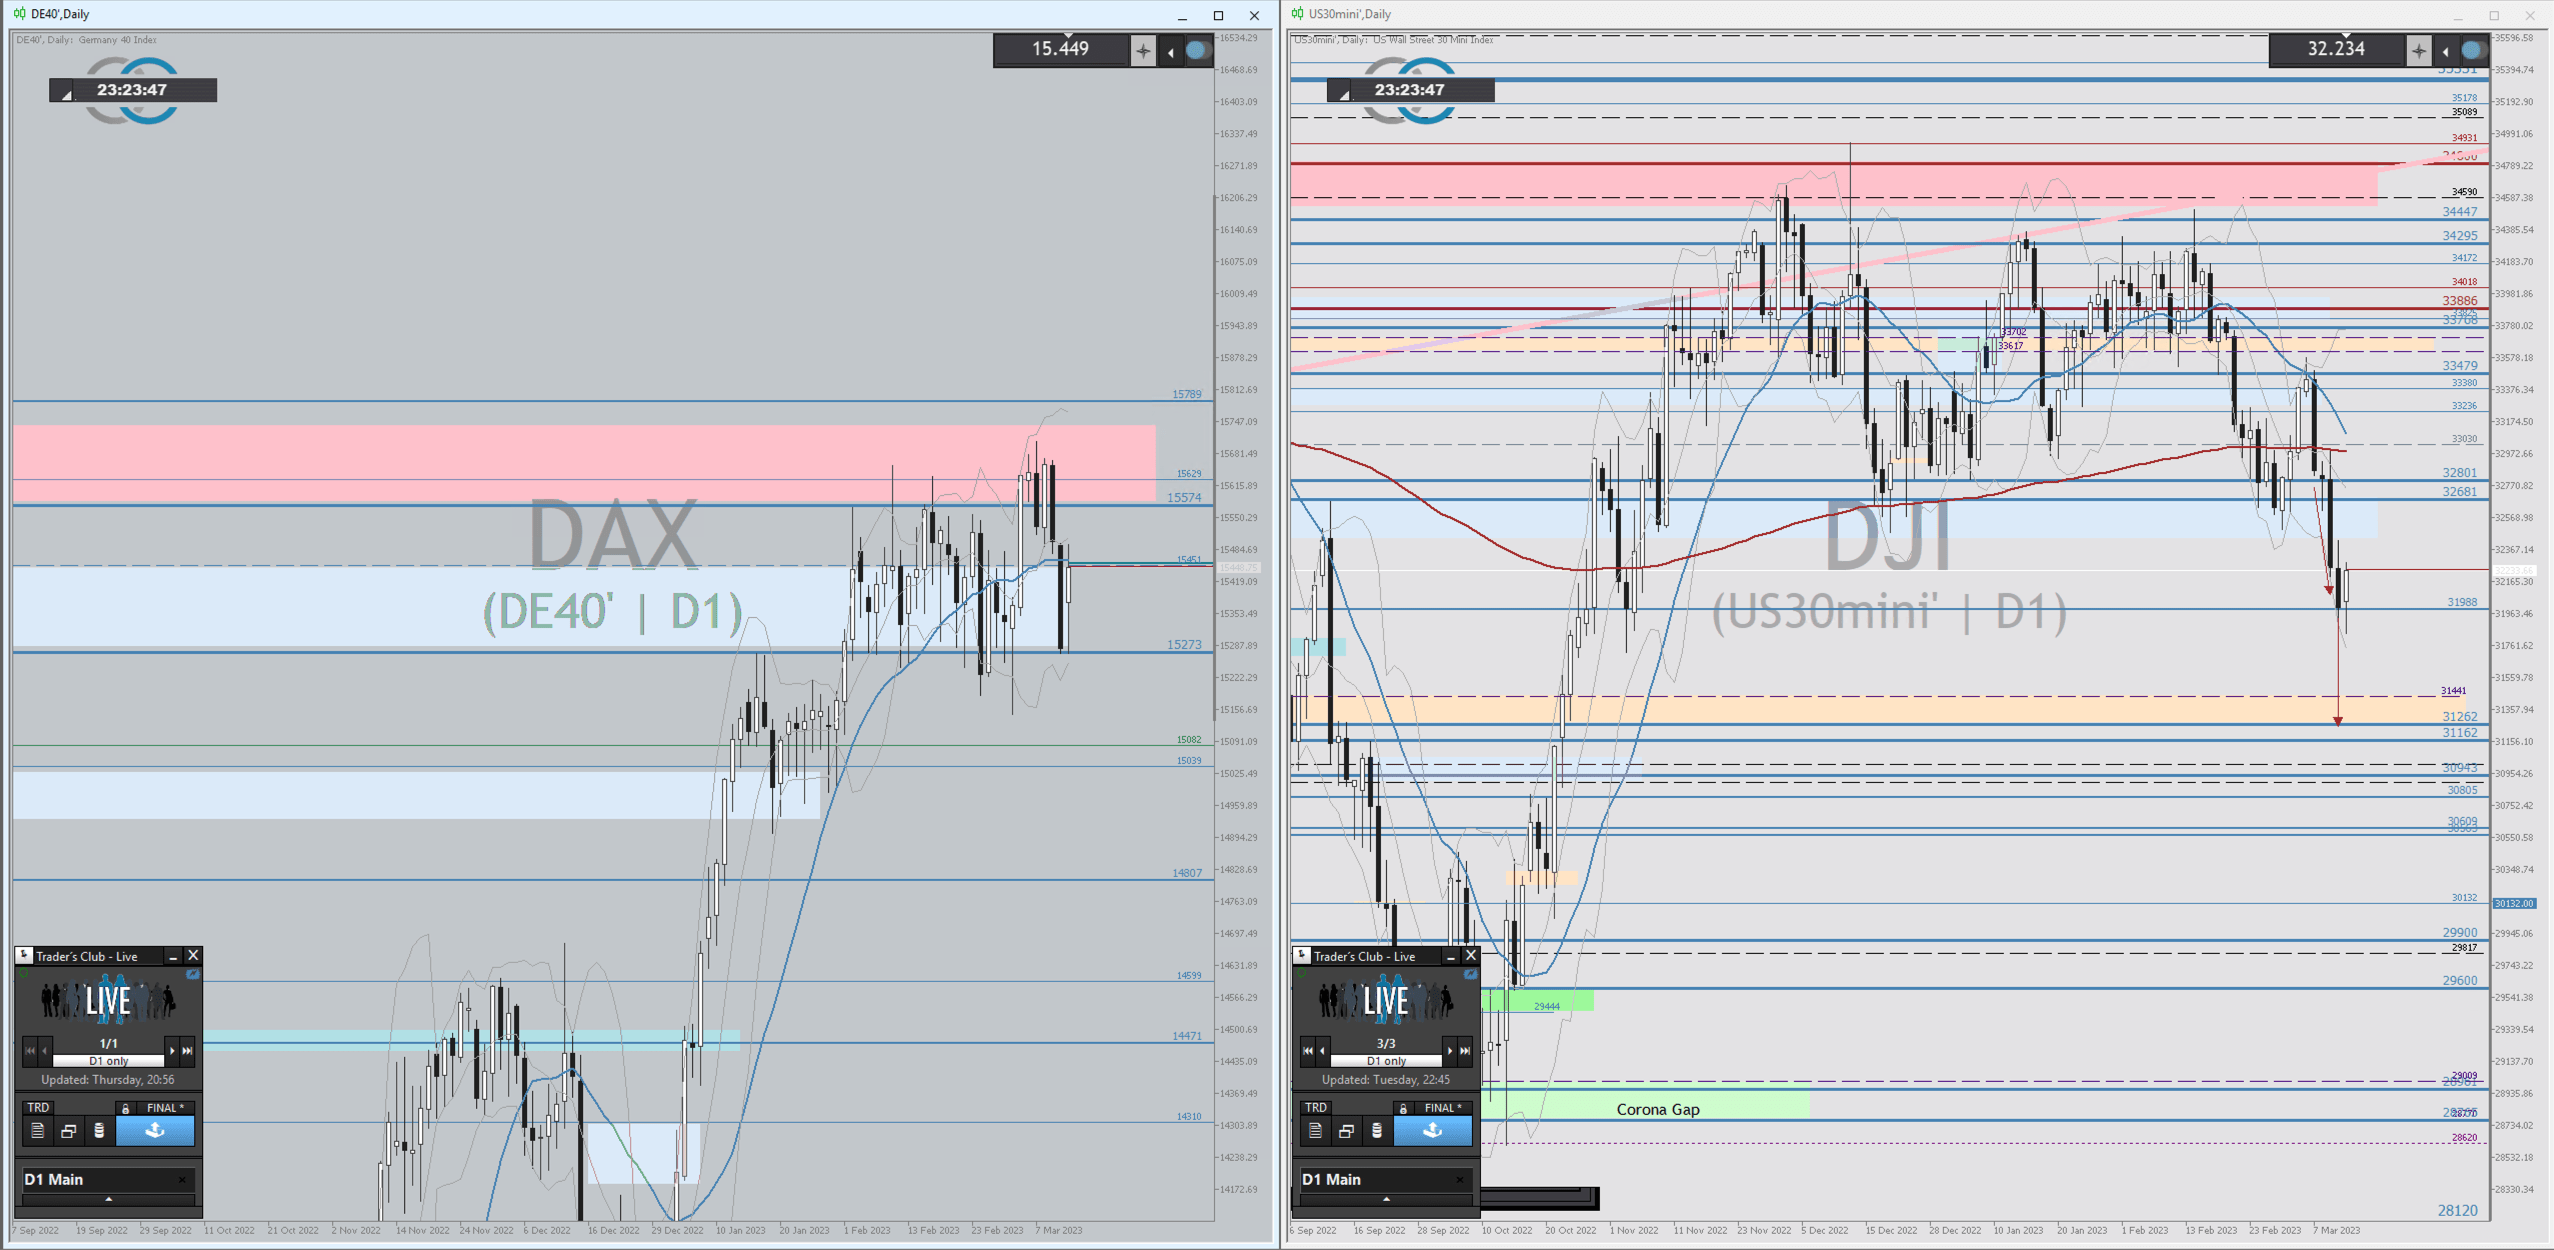Screen dimensions: 2554x1250
Task: Click the document icon in DE40 panel
Action: (x=38, y=1131)
